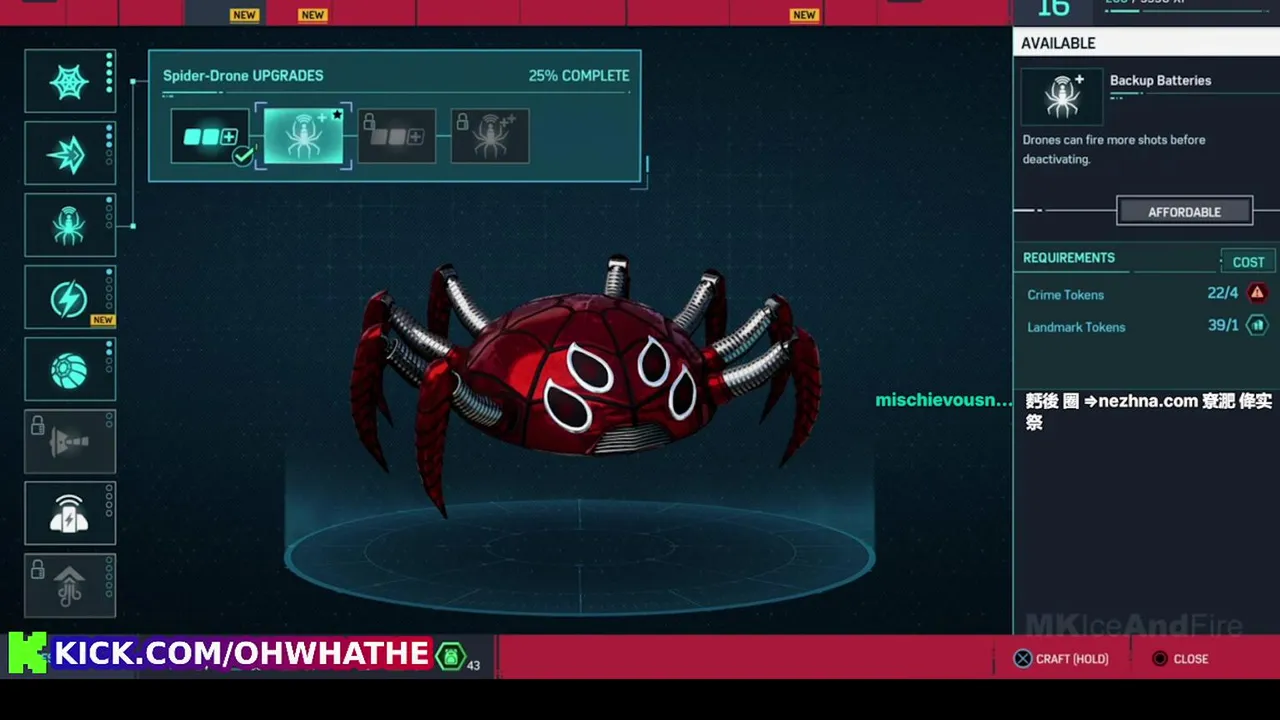Select the Web Shooters gadget icon
The height and width of the screenshot is (720, 1280).
coord(70,82)
